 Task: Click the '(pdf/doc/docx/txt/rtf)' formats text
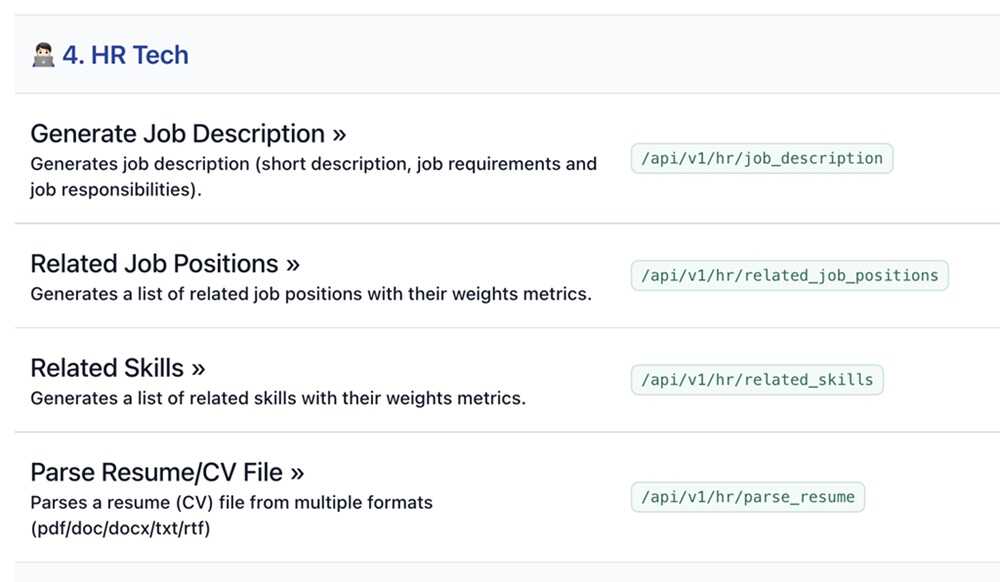tap(120, 527)
